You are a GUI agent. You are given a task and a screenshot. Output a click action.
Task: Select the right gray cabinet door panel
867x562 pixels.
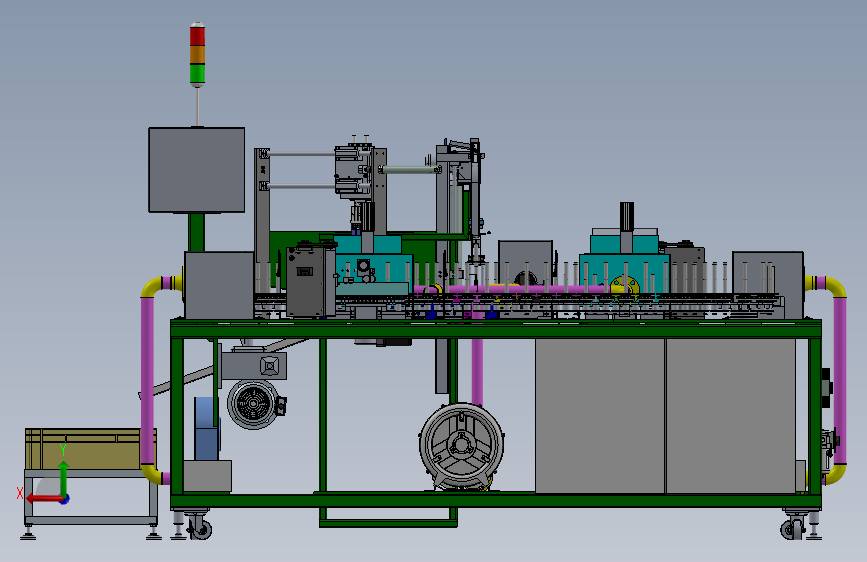click(x=731, y=416)
